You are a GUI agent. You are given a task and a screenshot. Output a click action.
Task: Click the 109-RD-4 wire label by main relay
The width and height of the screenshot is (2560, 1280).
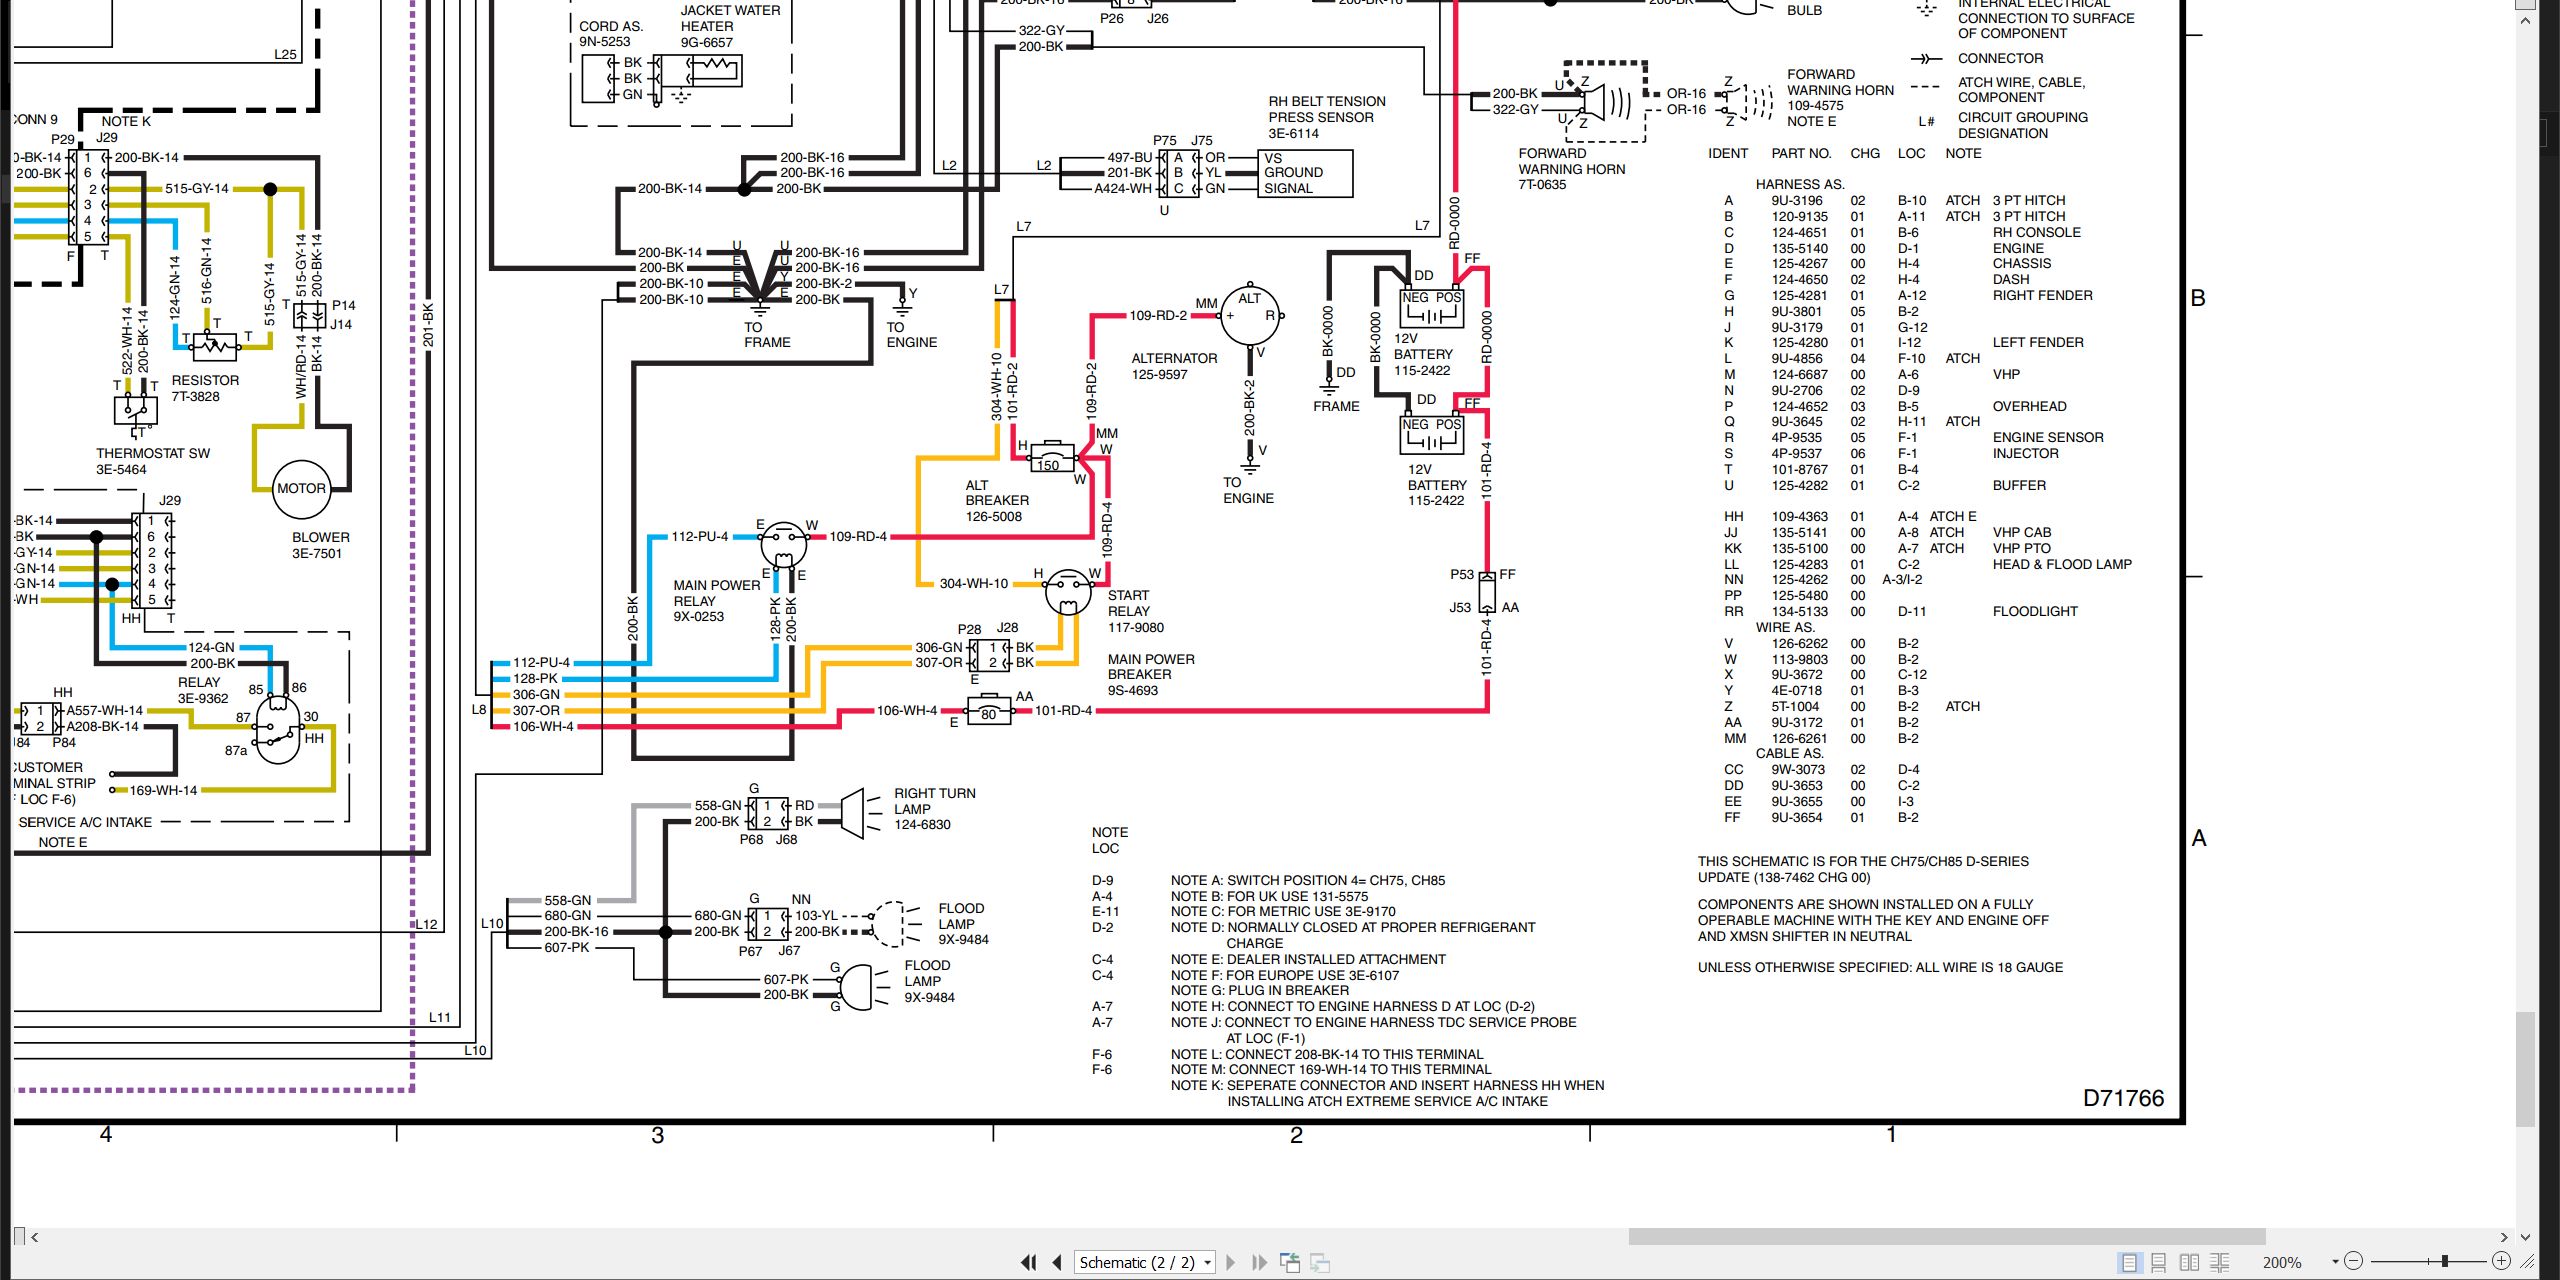pyautogui.click(x=858, y=537)
